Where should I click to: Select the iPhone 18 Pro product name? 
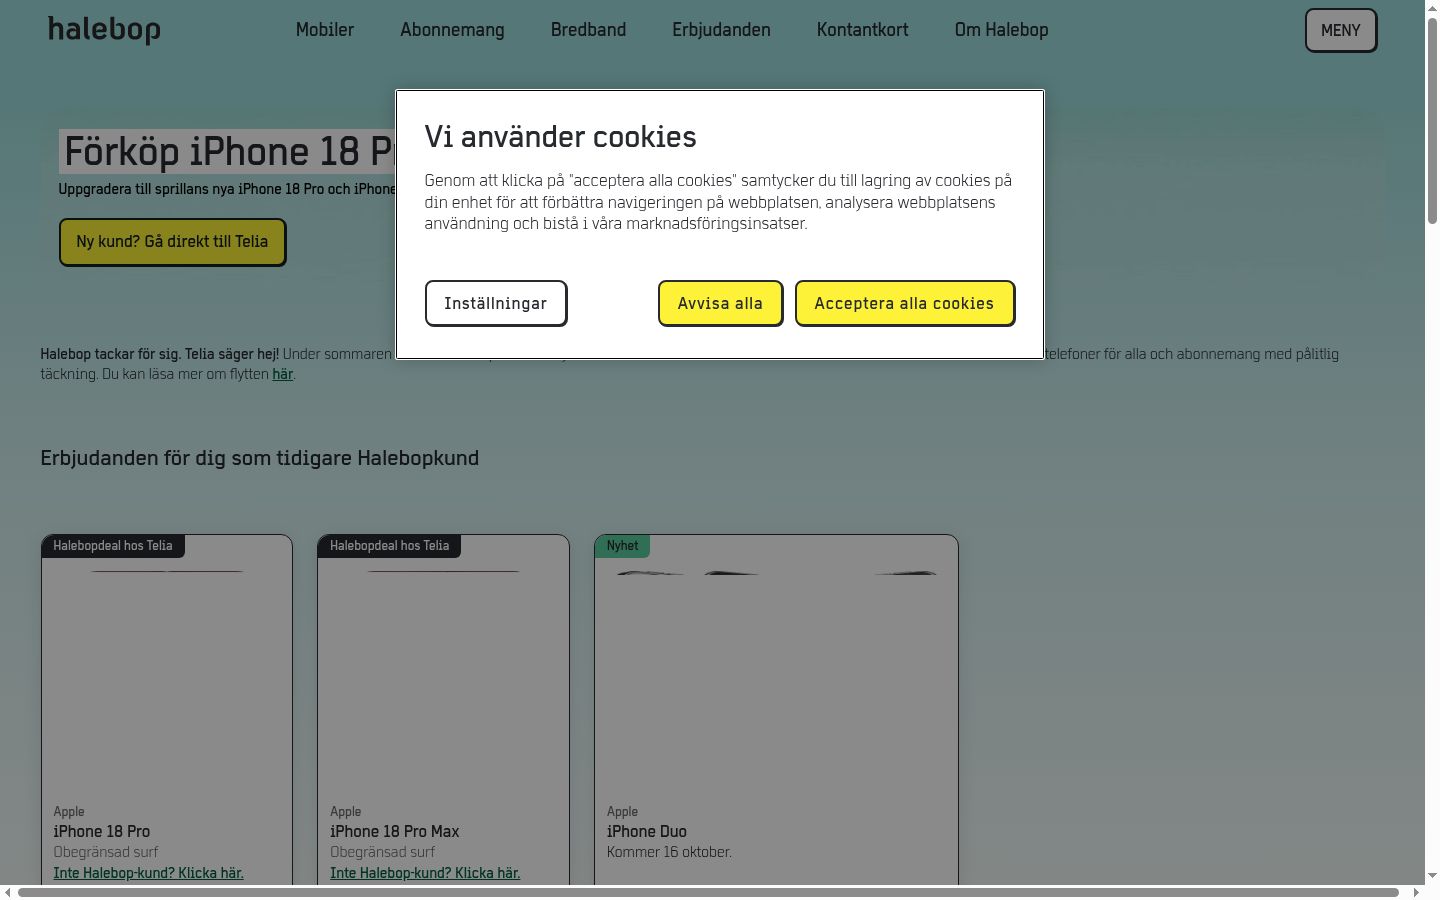pyautogui.click(x=102, y=831)
